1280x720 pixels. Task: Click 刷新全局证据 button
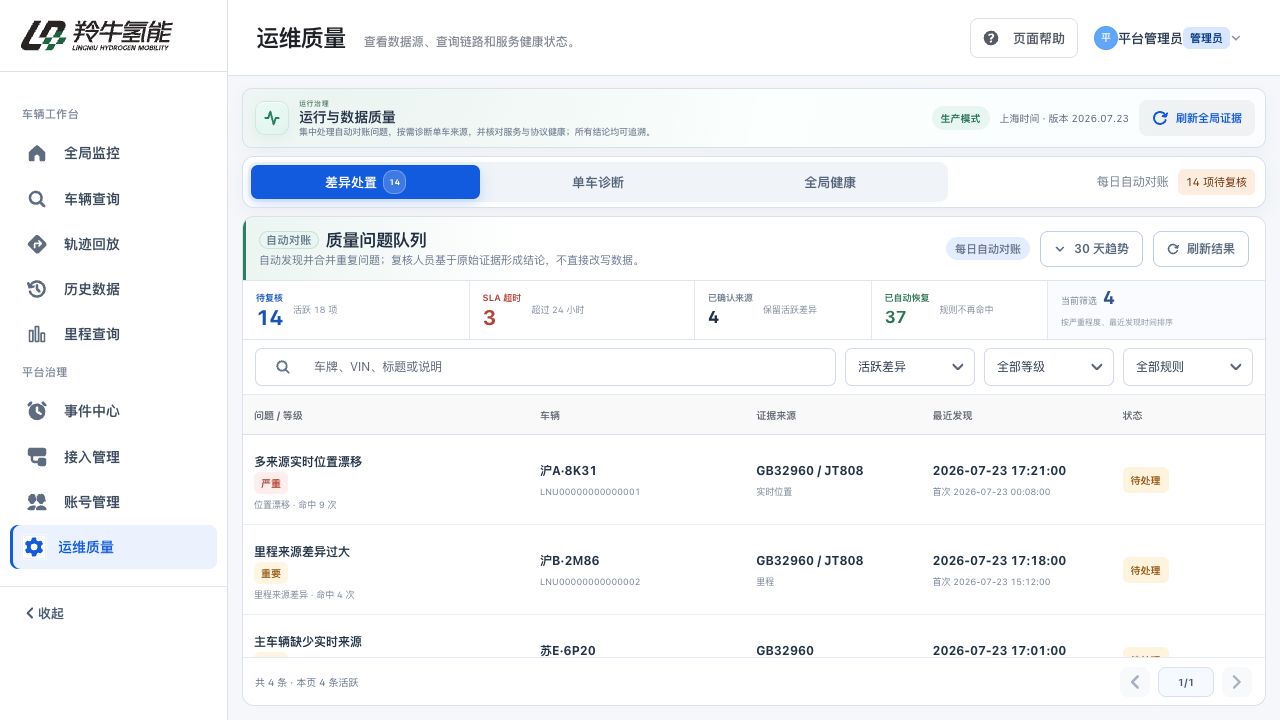click(x=1197, y=118)
